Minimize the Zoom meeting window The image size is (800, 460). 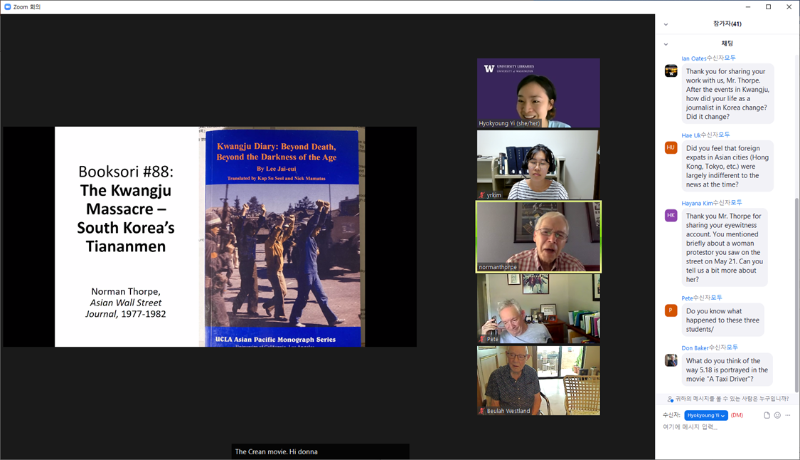[748, 7]
